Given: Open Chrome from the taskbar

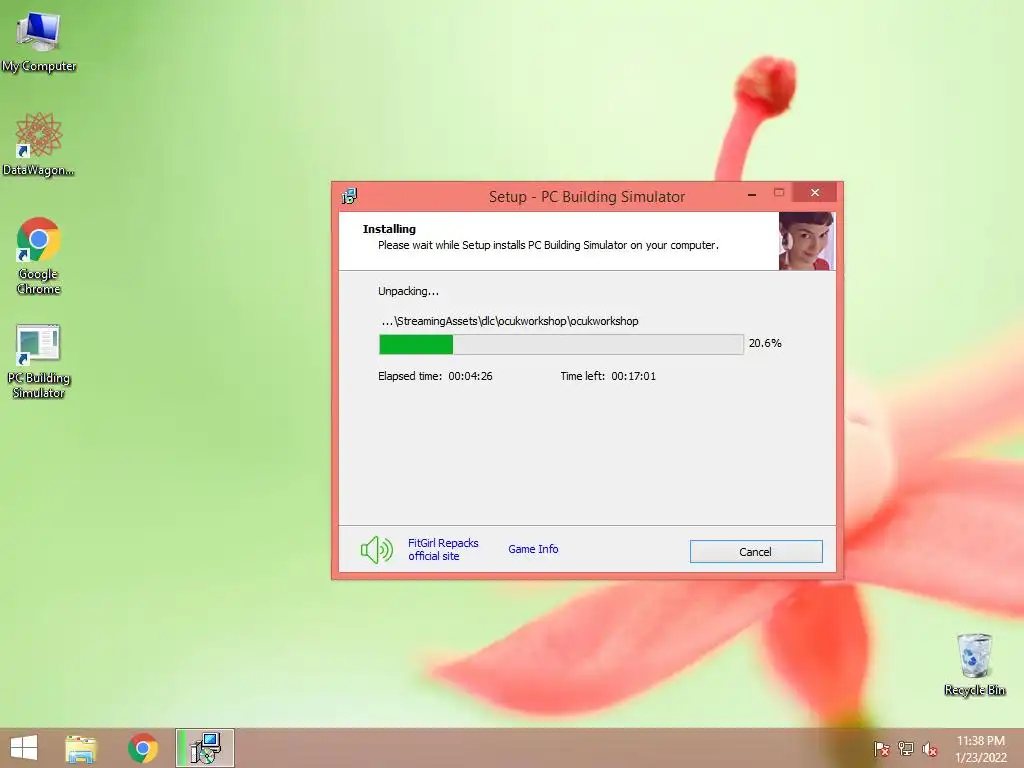Looking at the screenshot, I should tap(143, 748).
